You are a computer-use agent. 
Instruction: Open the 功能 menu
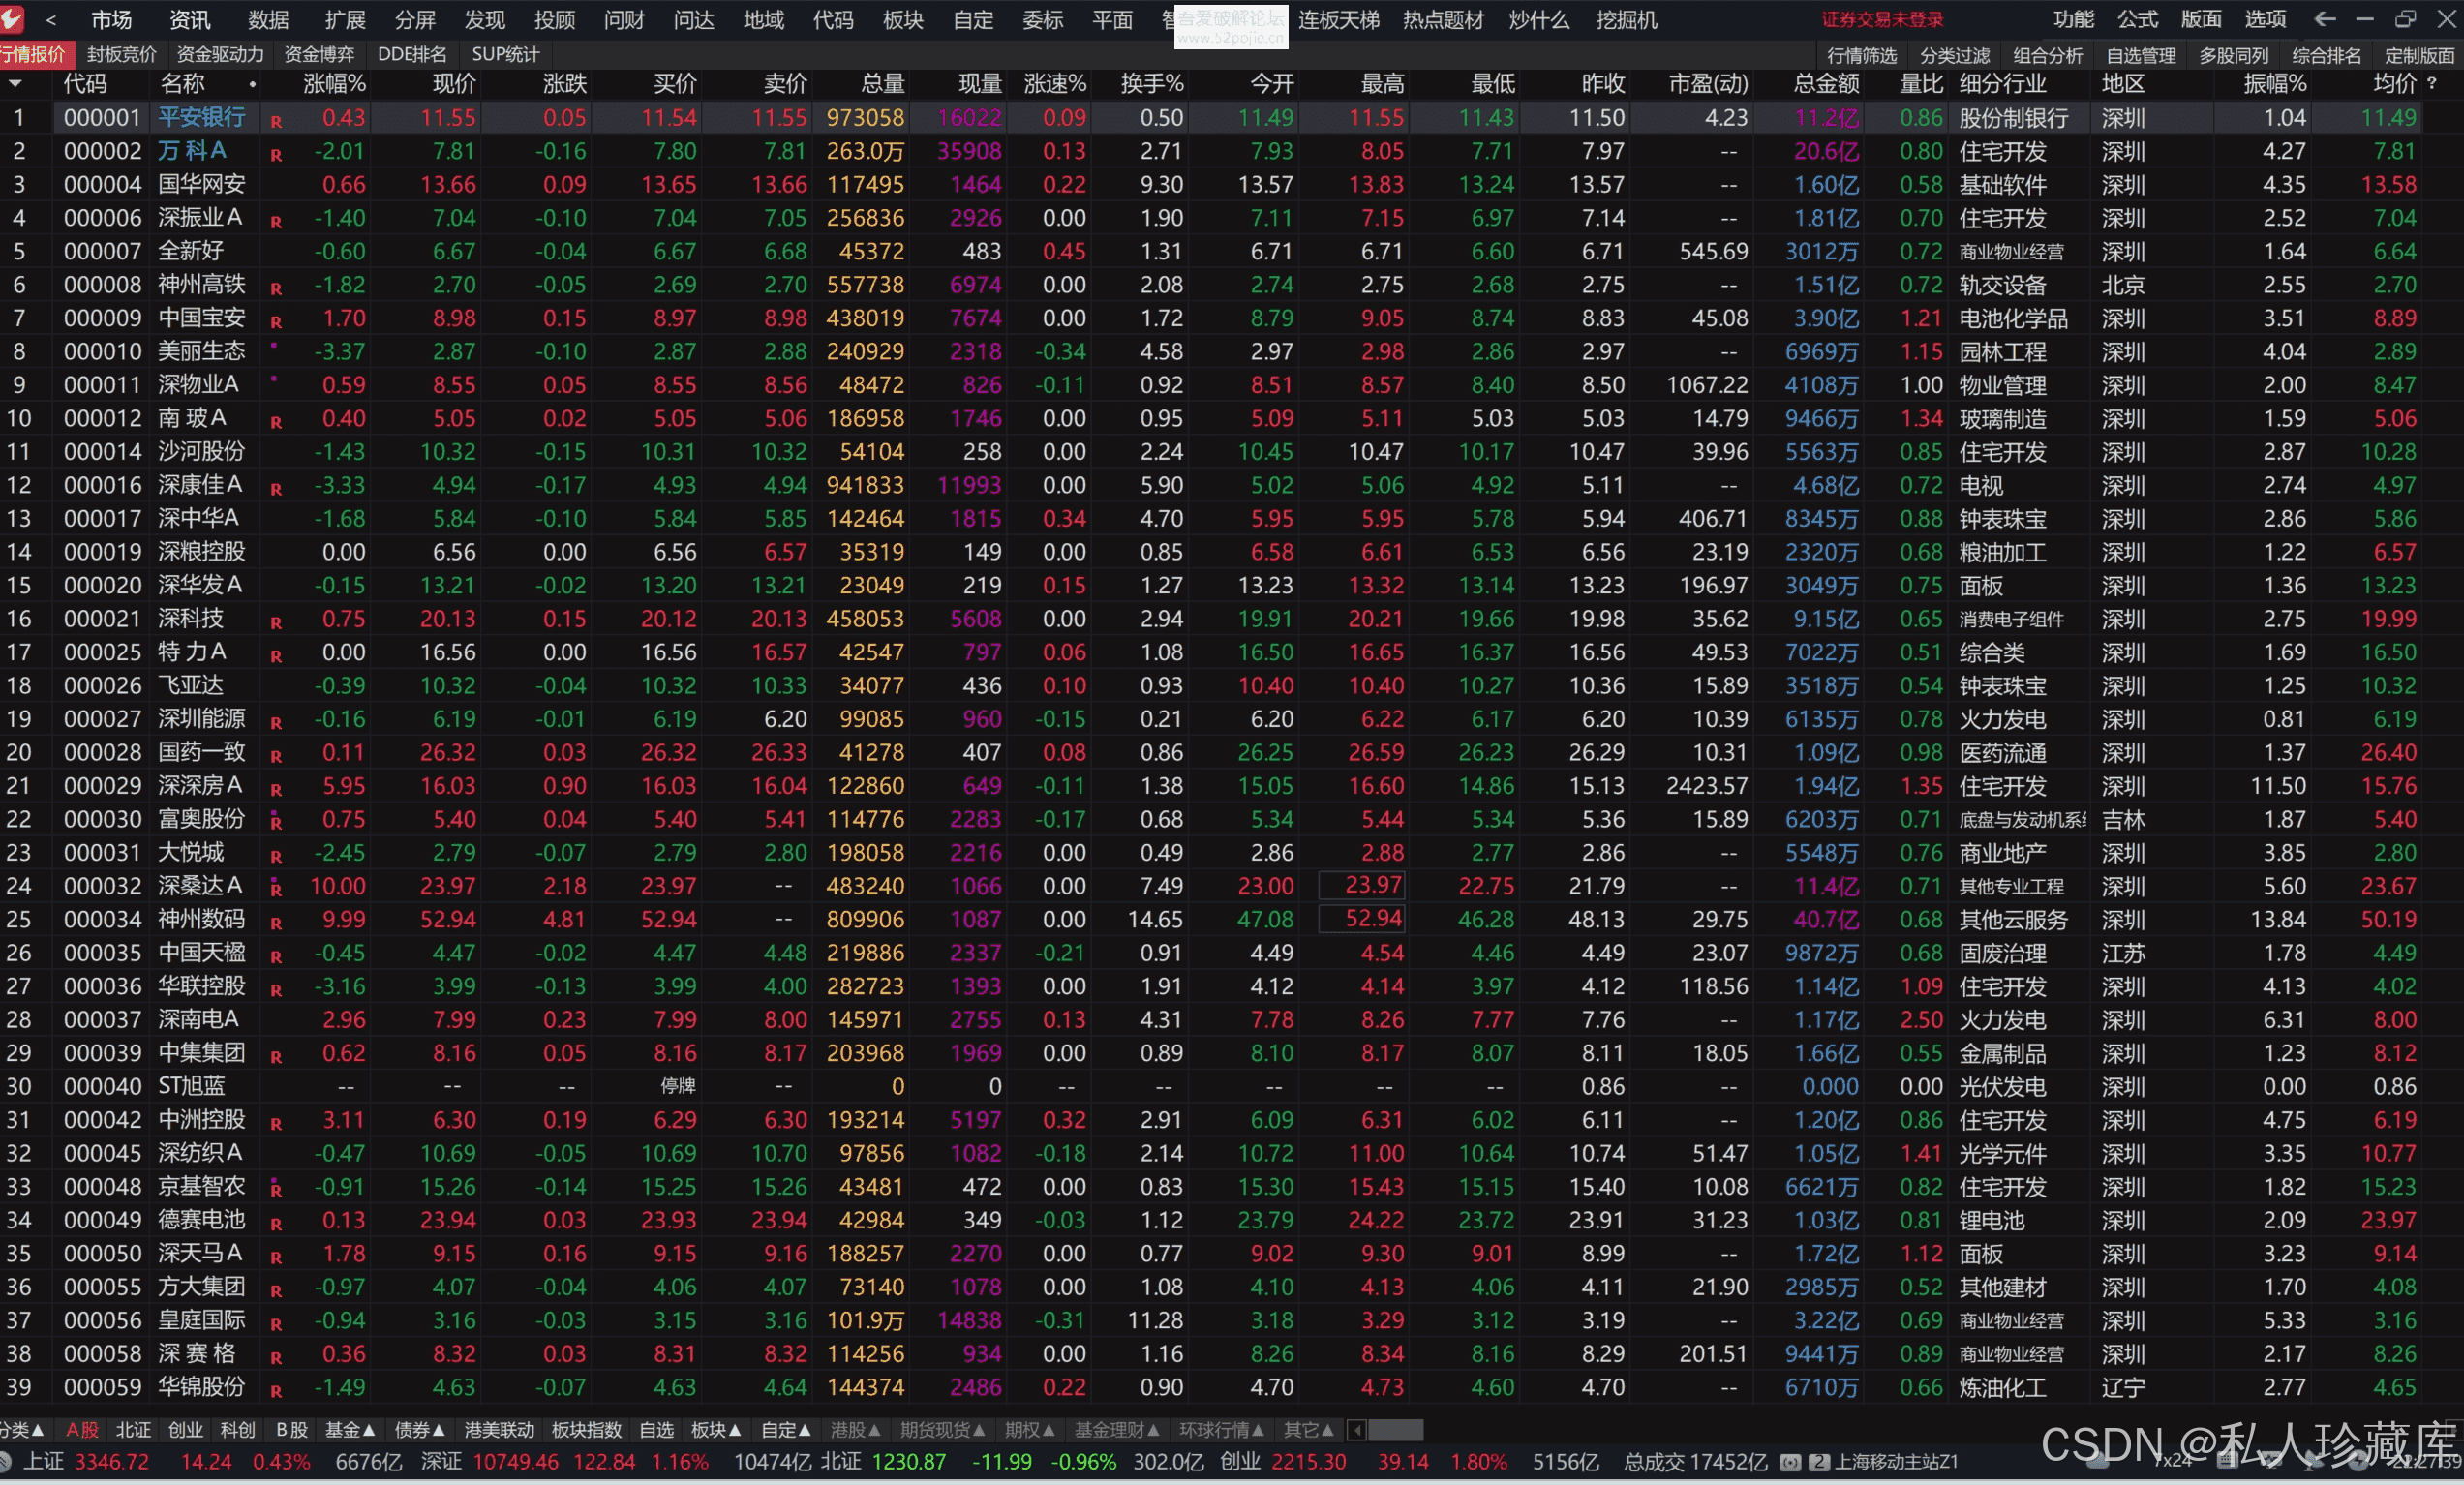(x=2073, y=19)
